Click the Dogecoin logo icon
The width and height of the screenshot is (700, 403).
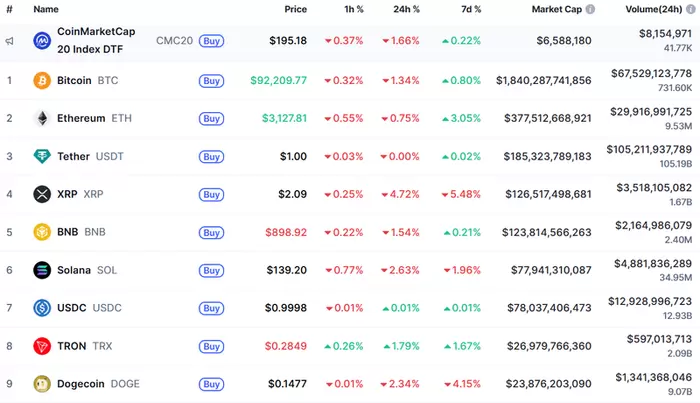(42, 384)
